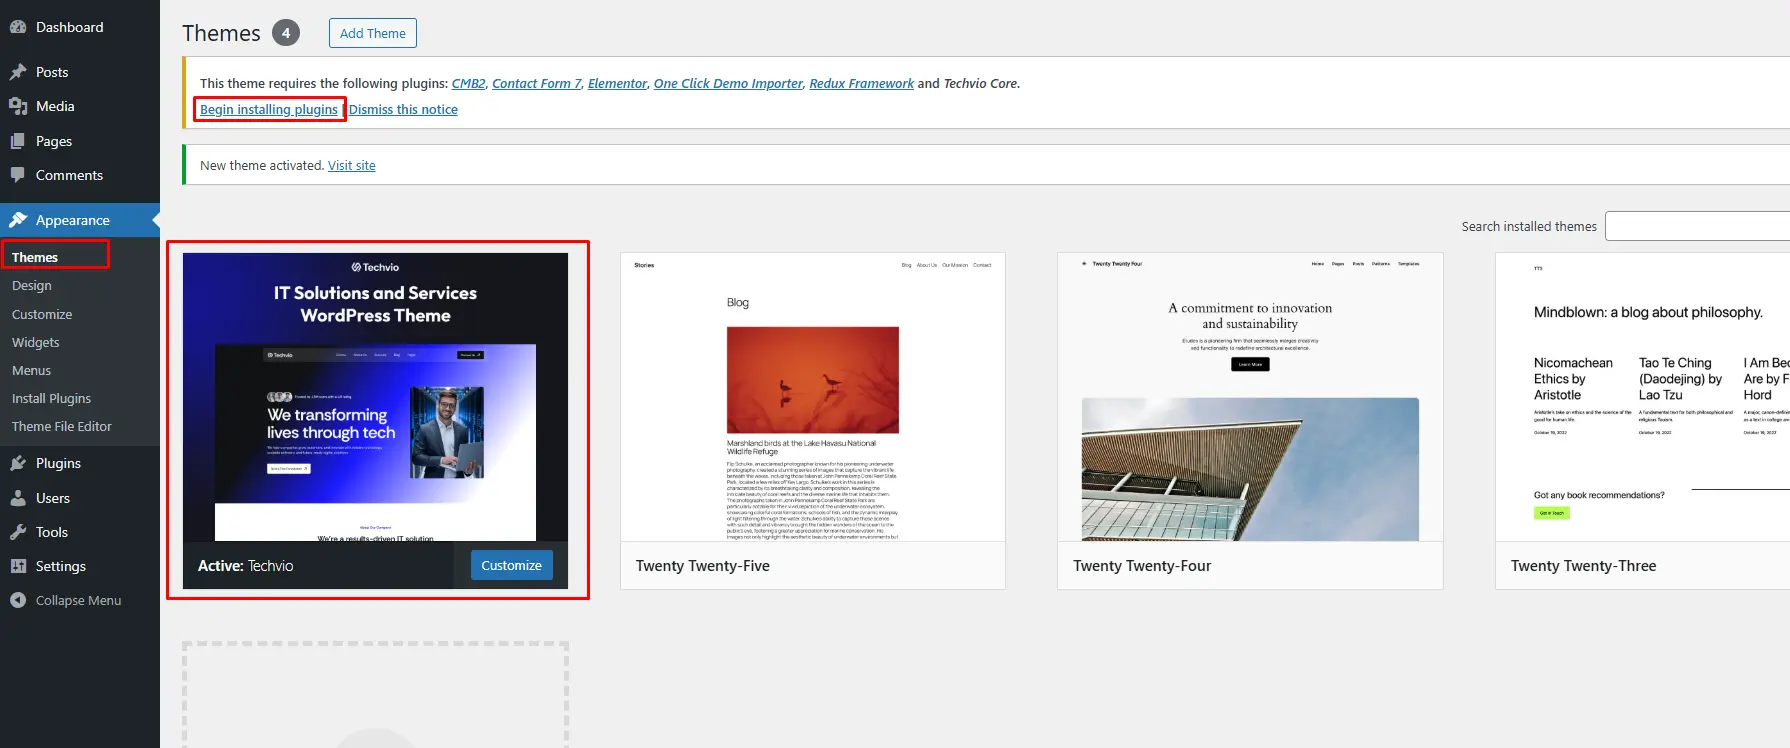Click the Comments speech bubble icon
Viewport: 1790px width, 748px height.
(18, 175)
